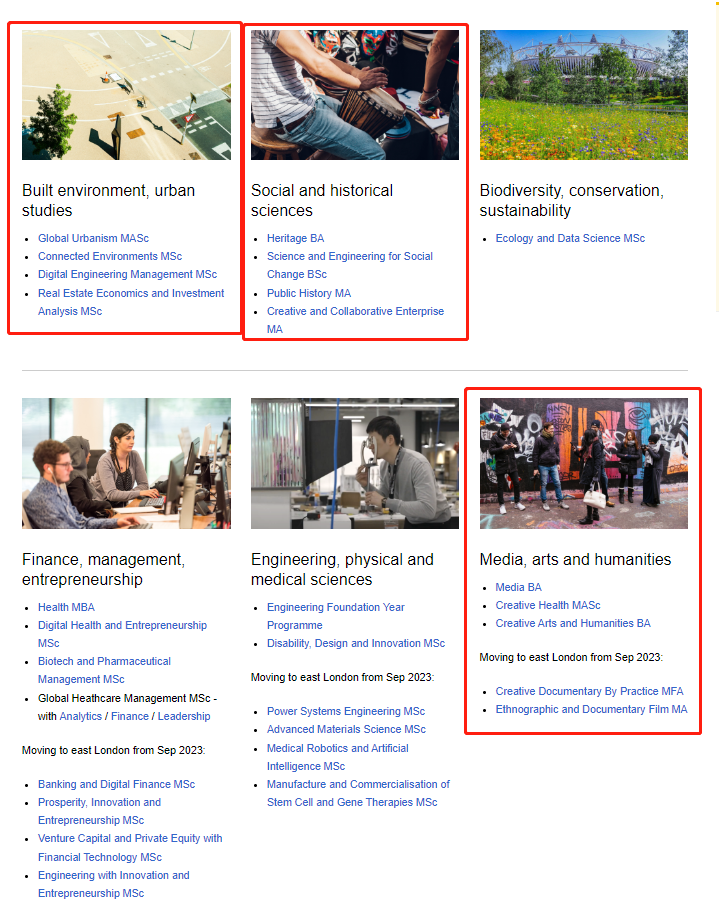
Task: Click Engineering column's Moving to east London note
Action: [x=342, y=677]
